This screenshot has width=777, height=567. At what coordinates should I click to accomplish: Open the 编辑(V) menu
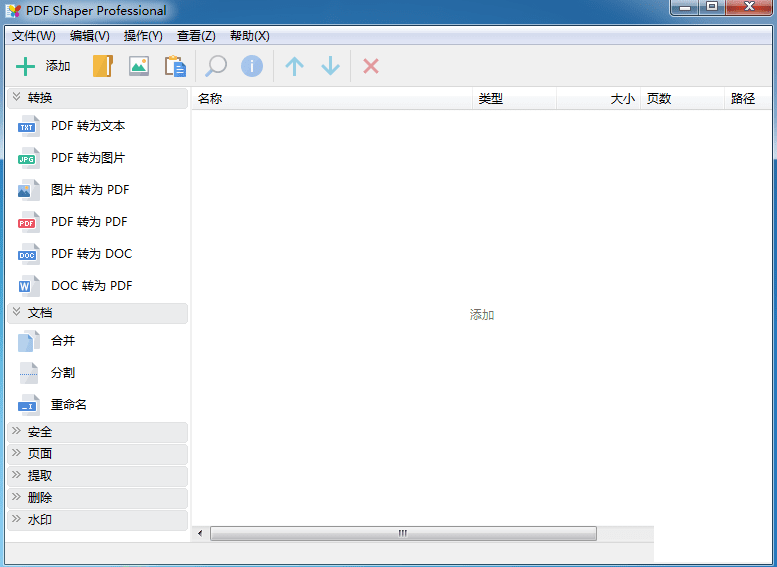(x=90, y=36)
